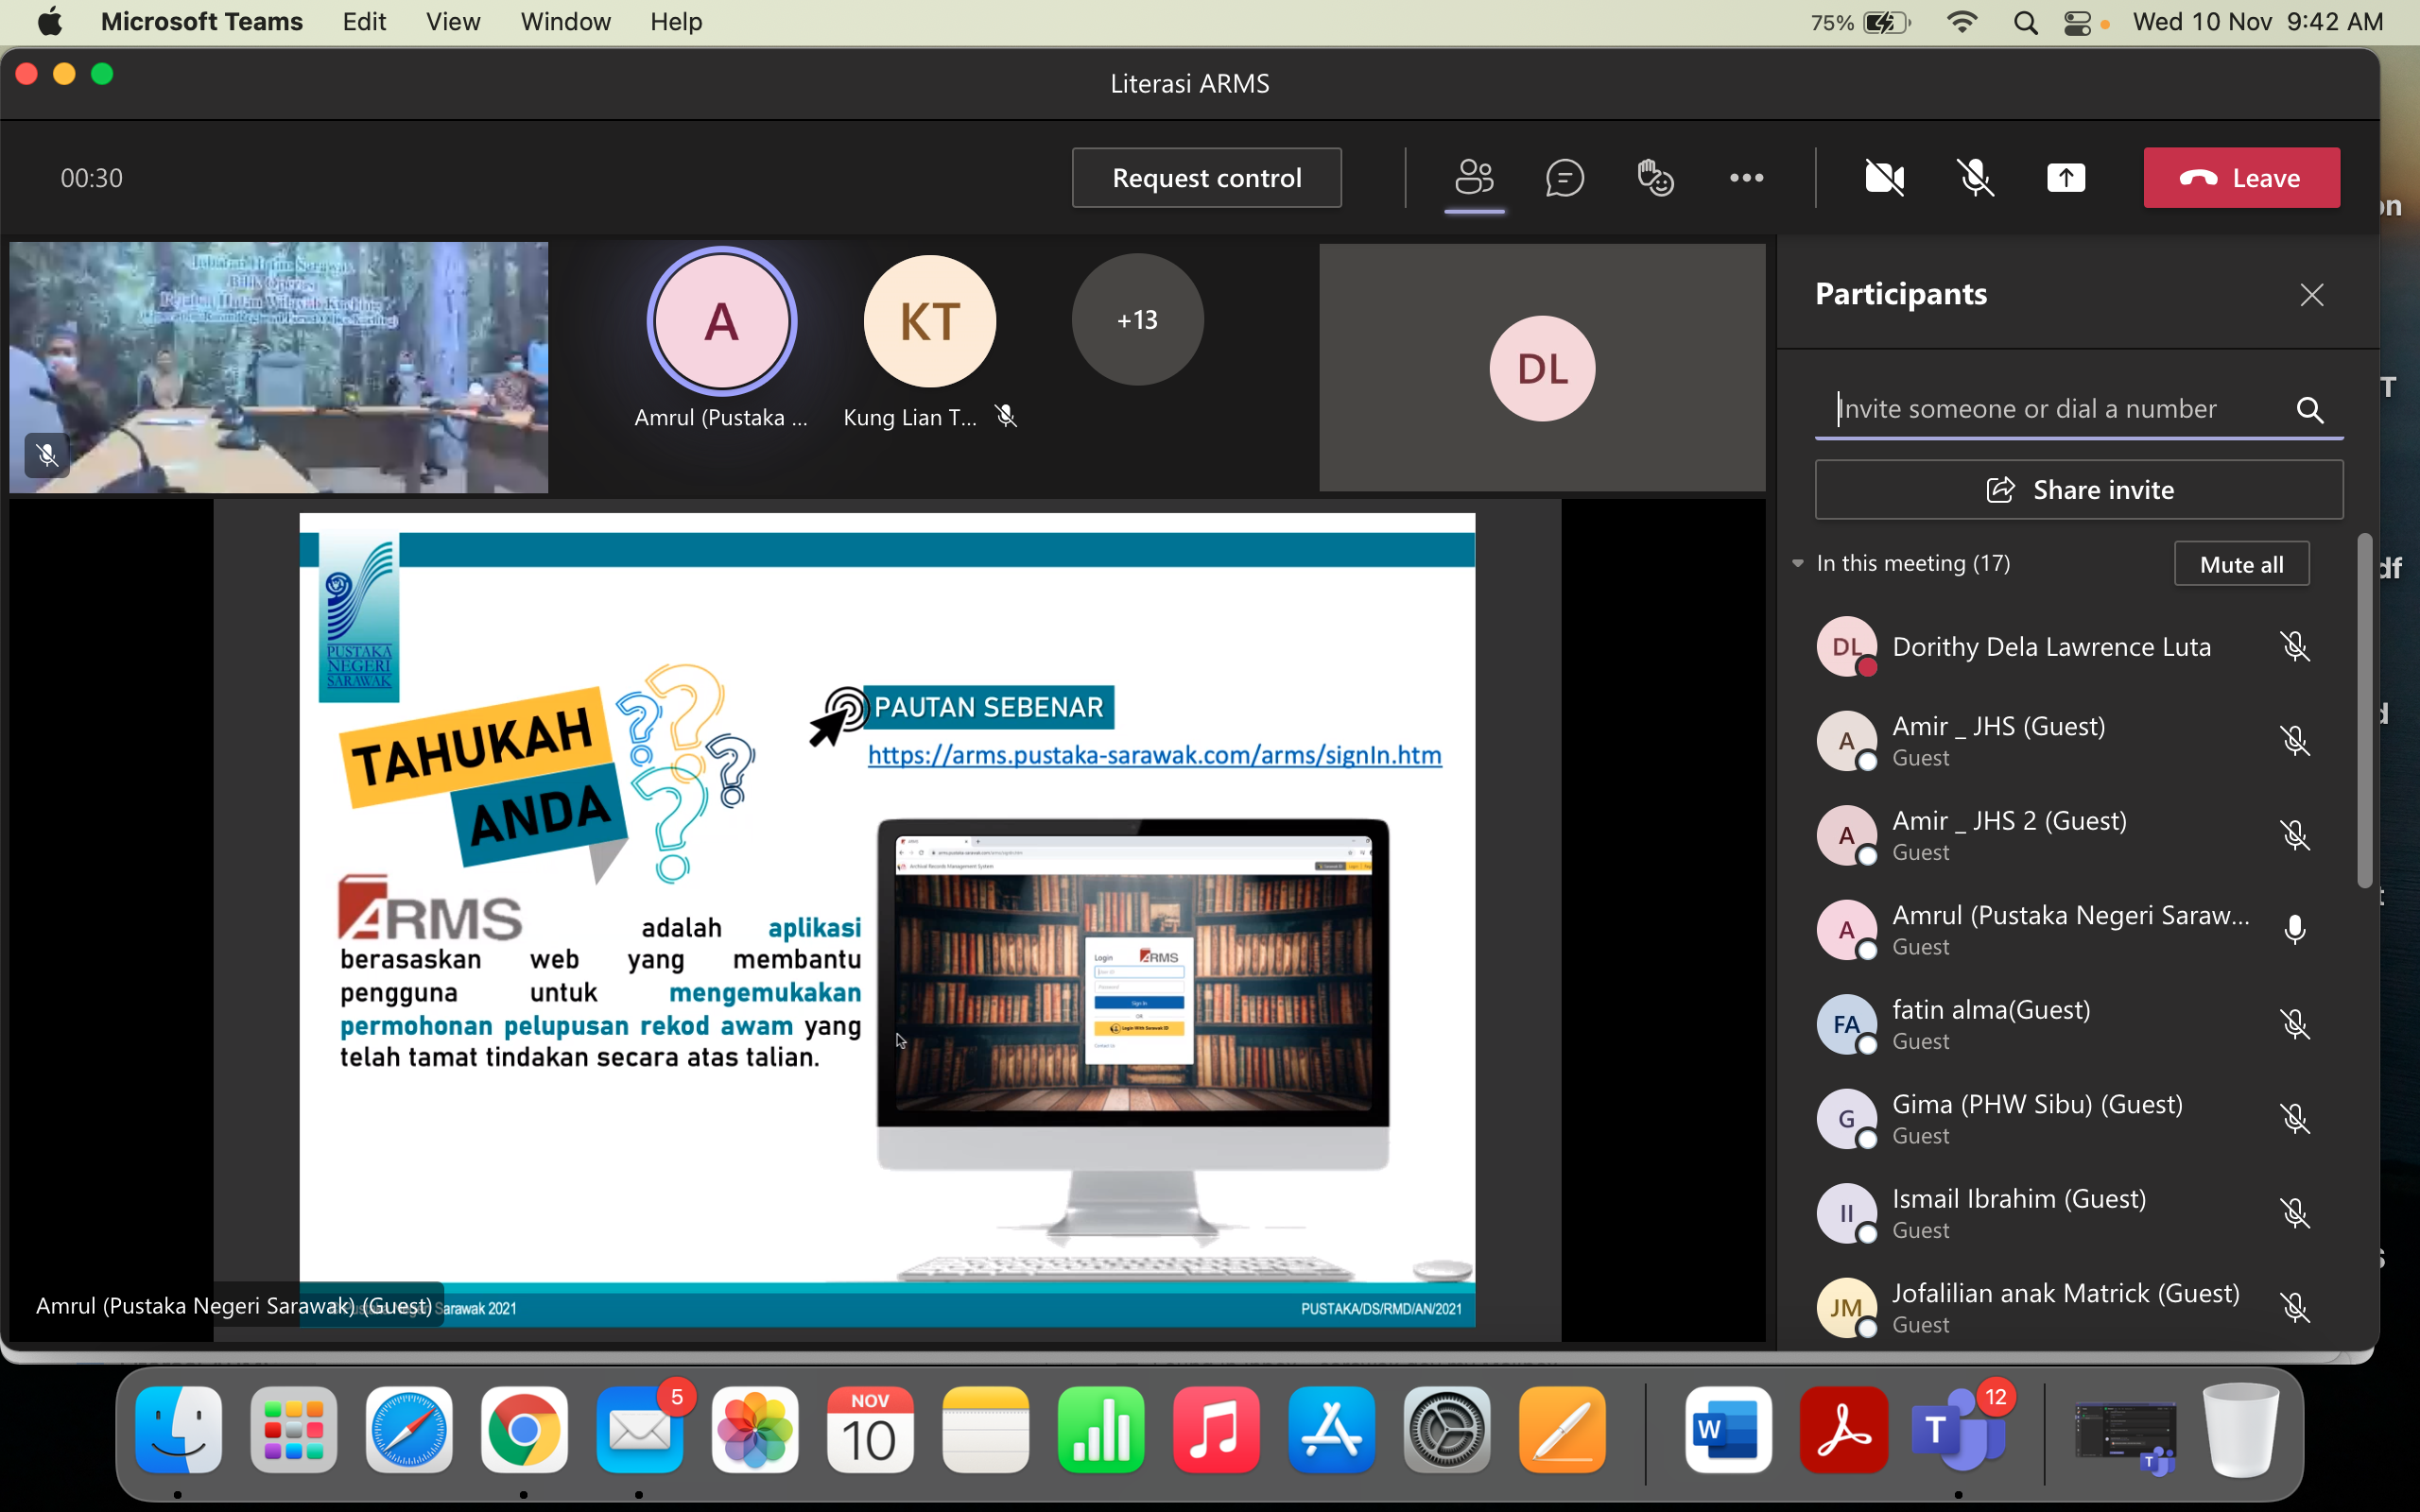Open Photos from the Dock
This screenshot has width=2420, height=1512.
[x=754, y=1430]
